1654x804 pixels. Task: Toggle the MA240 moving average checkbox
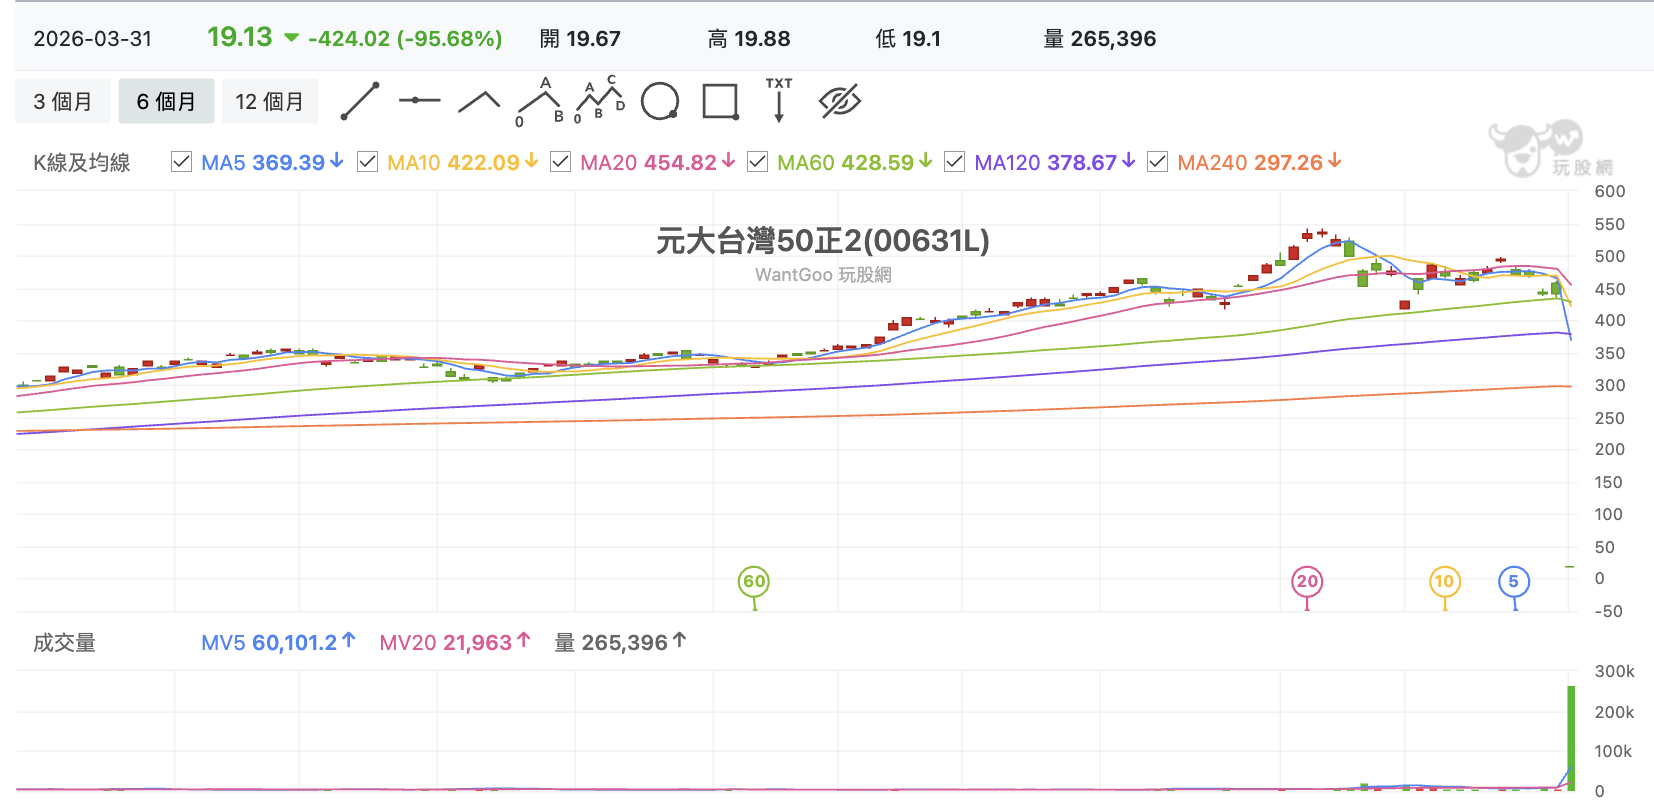[1157, 162]
